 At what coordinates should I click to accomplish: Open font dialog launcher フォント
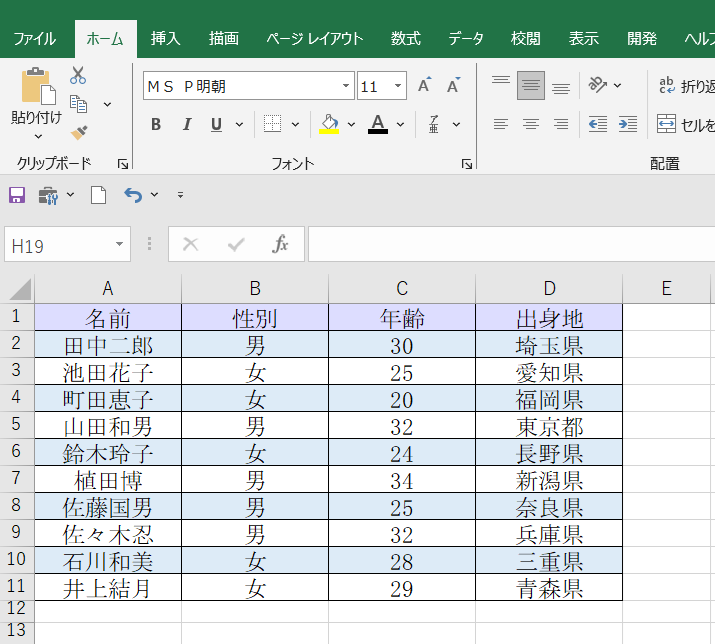point(466,164)
